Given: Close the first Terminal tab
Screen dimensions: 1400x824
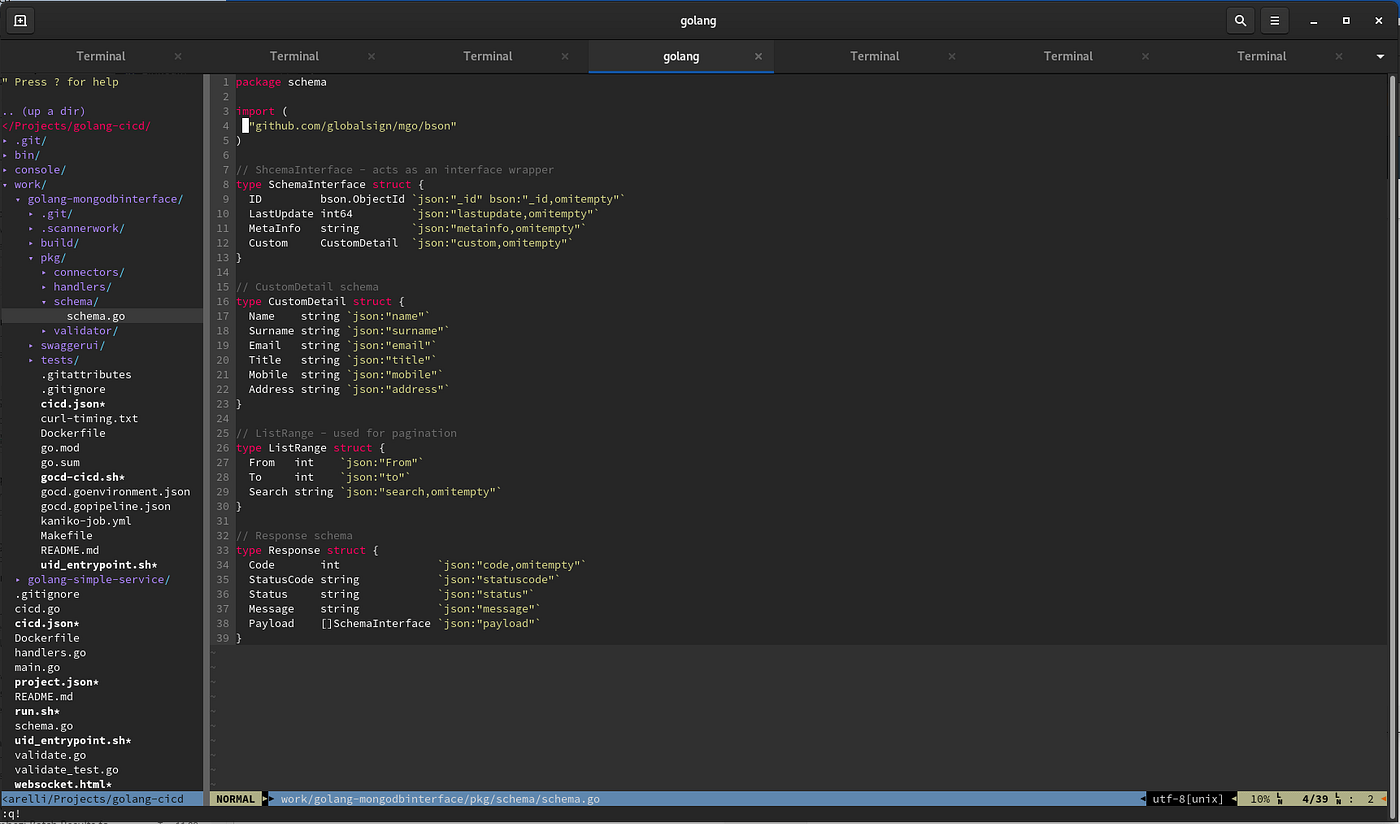Looking at the screenshot, I should 177,56.
